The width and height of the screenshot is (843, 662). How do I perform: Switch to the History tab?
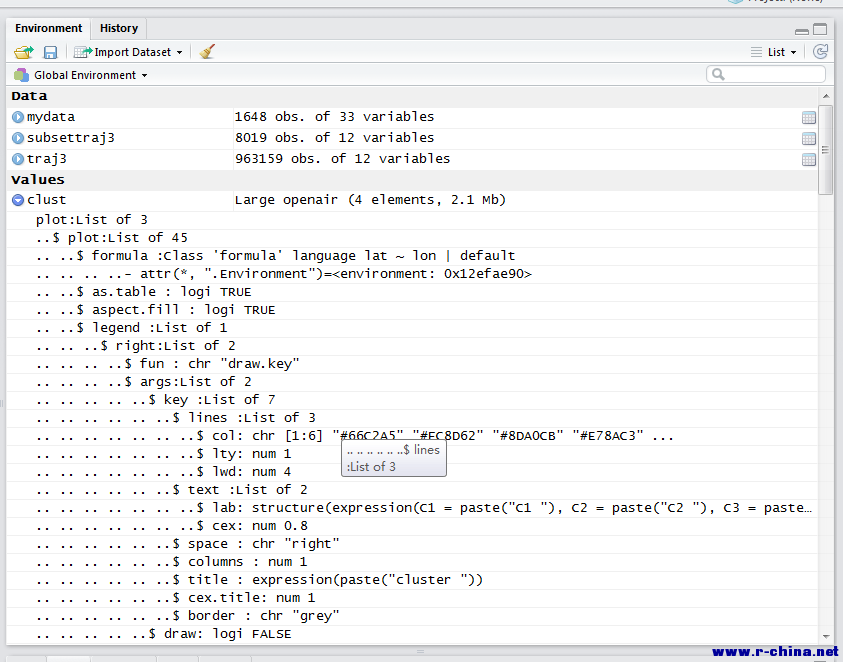click(x=119, y=28)
